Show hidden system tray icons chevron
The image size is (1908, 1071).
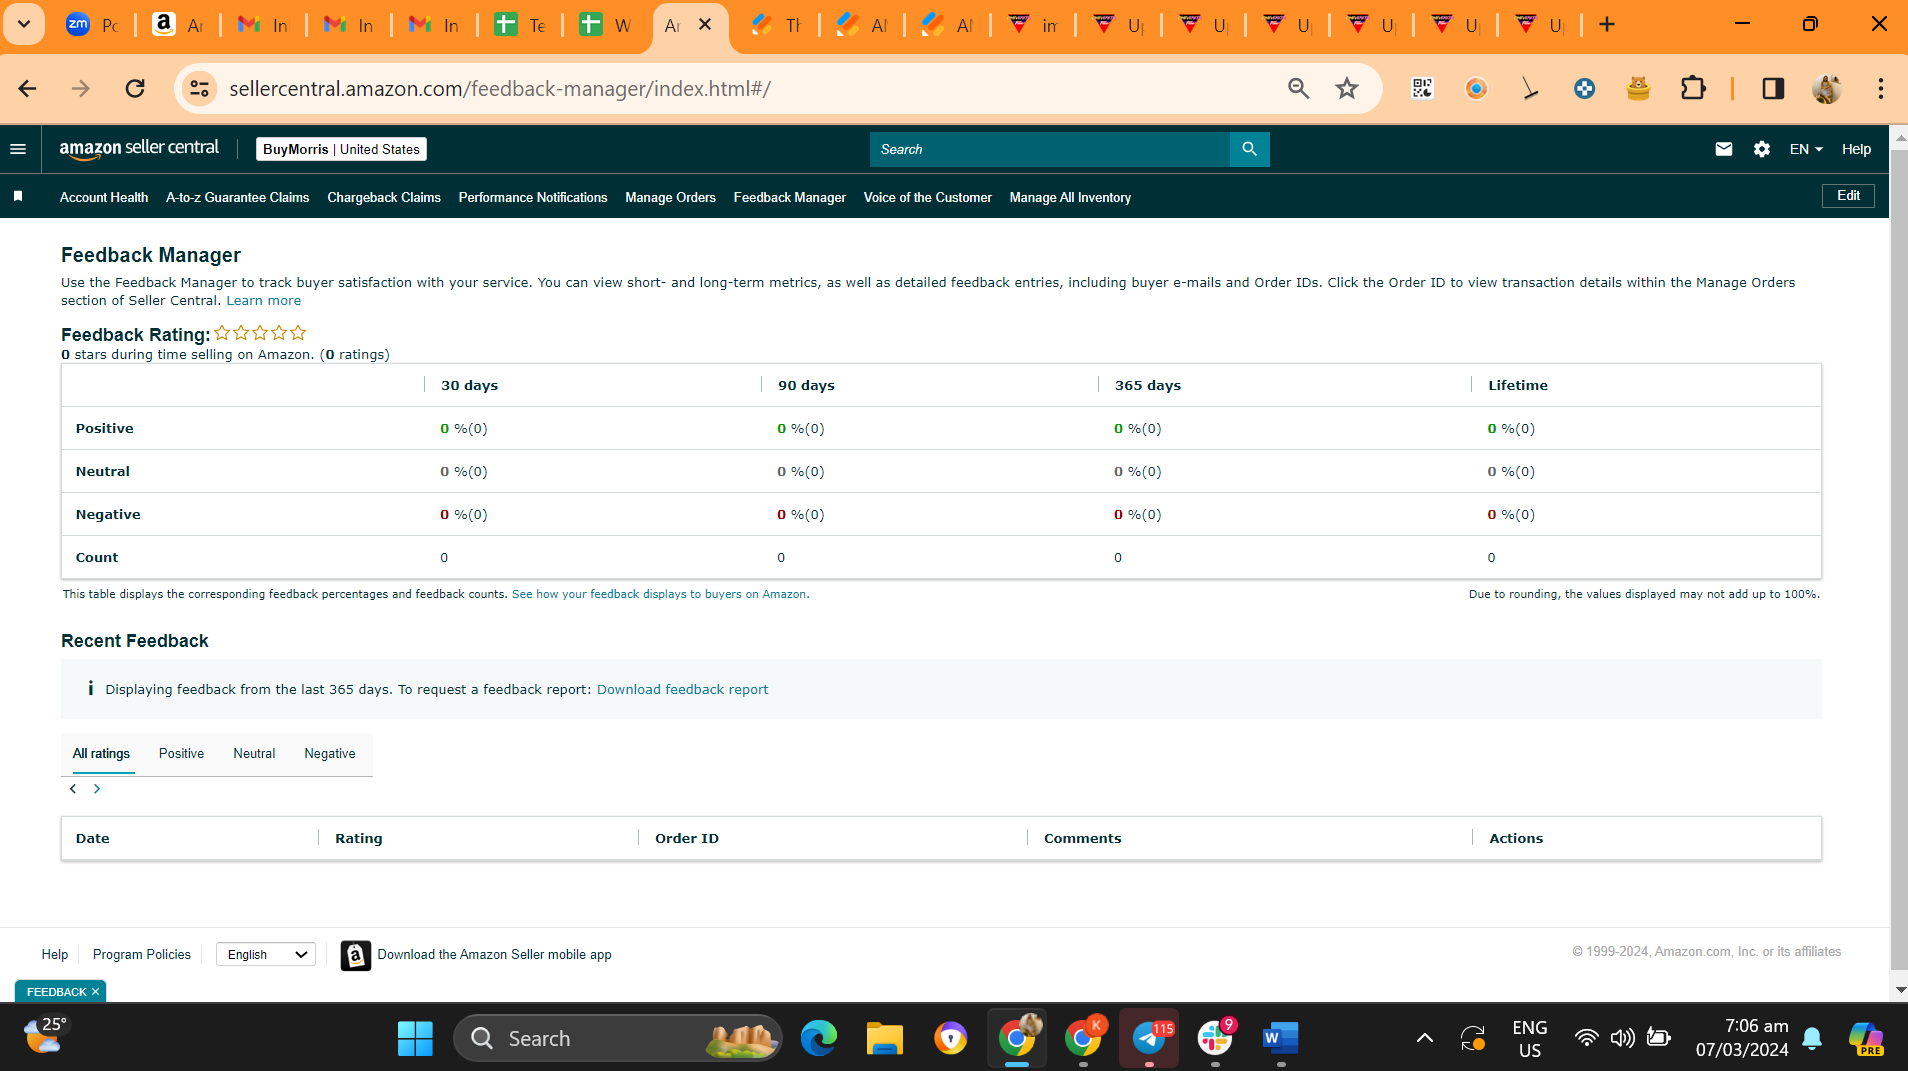[1425, 1039]
